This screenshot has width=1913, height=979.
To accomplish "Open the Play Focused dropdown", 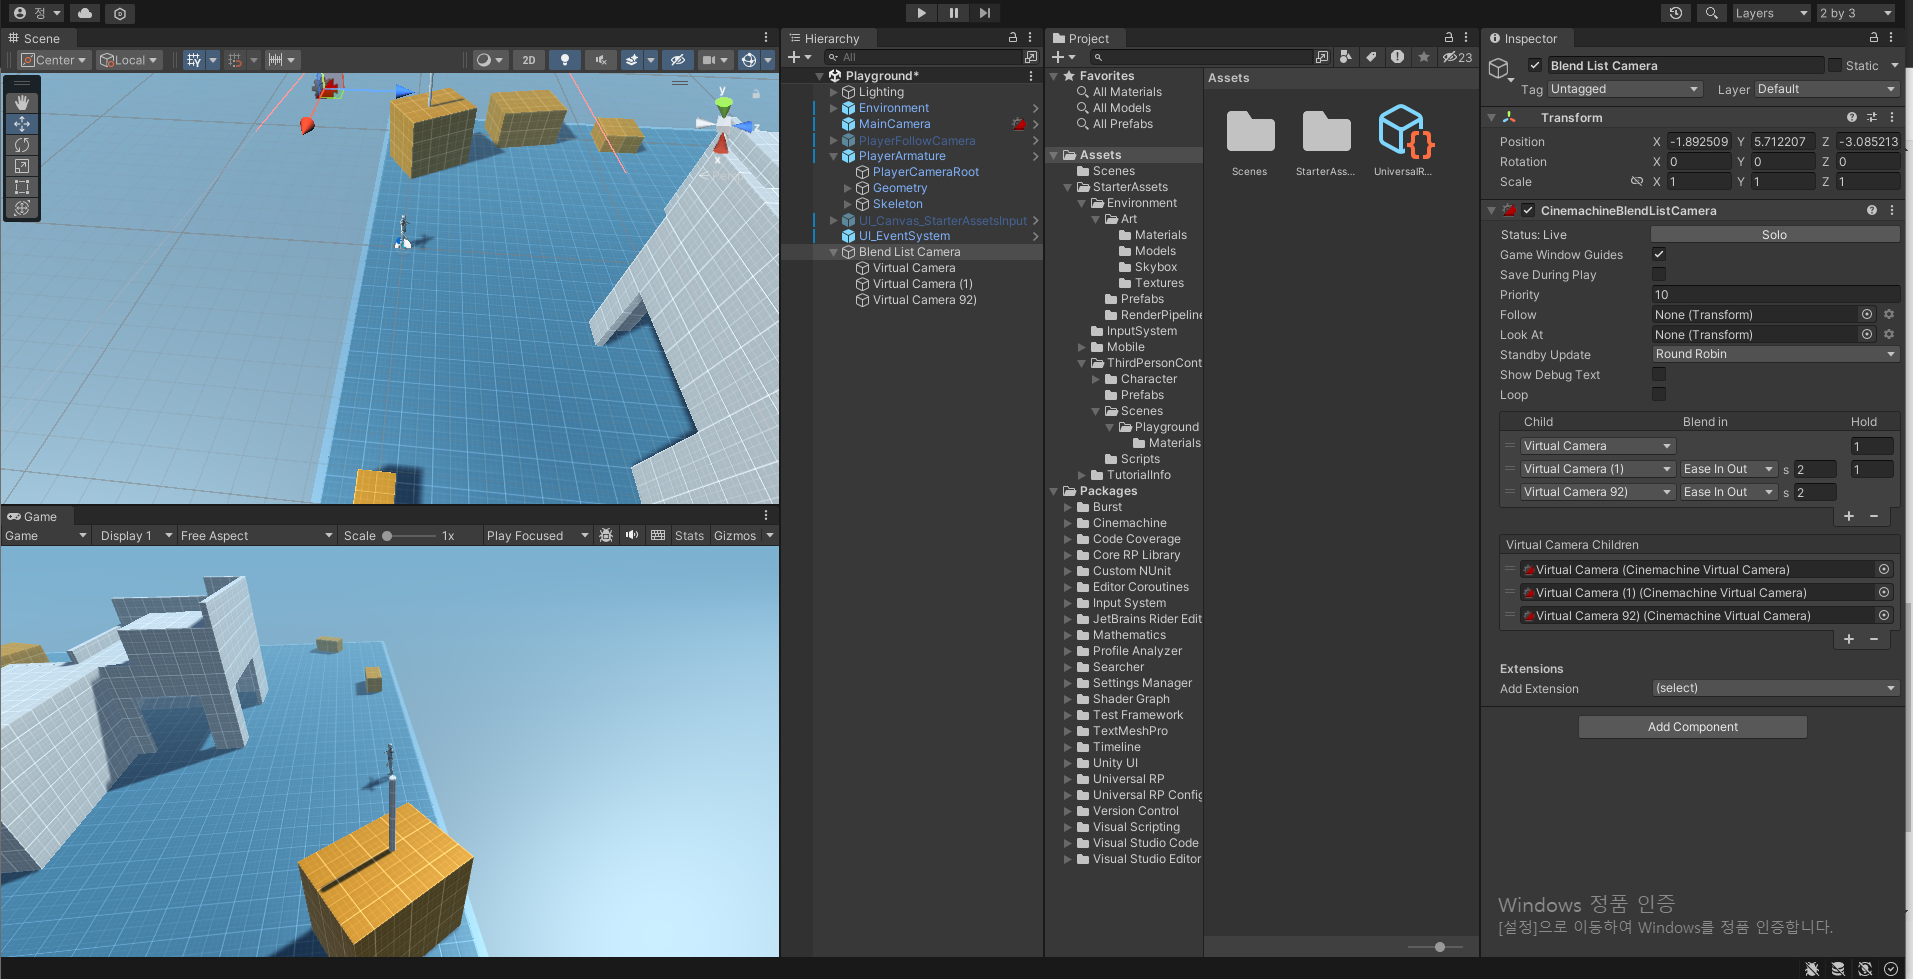I will 537,535.
